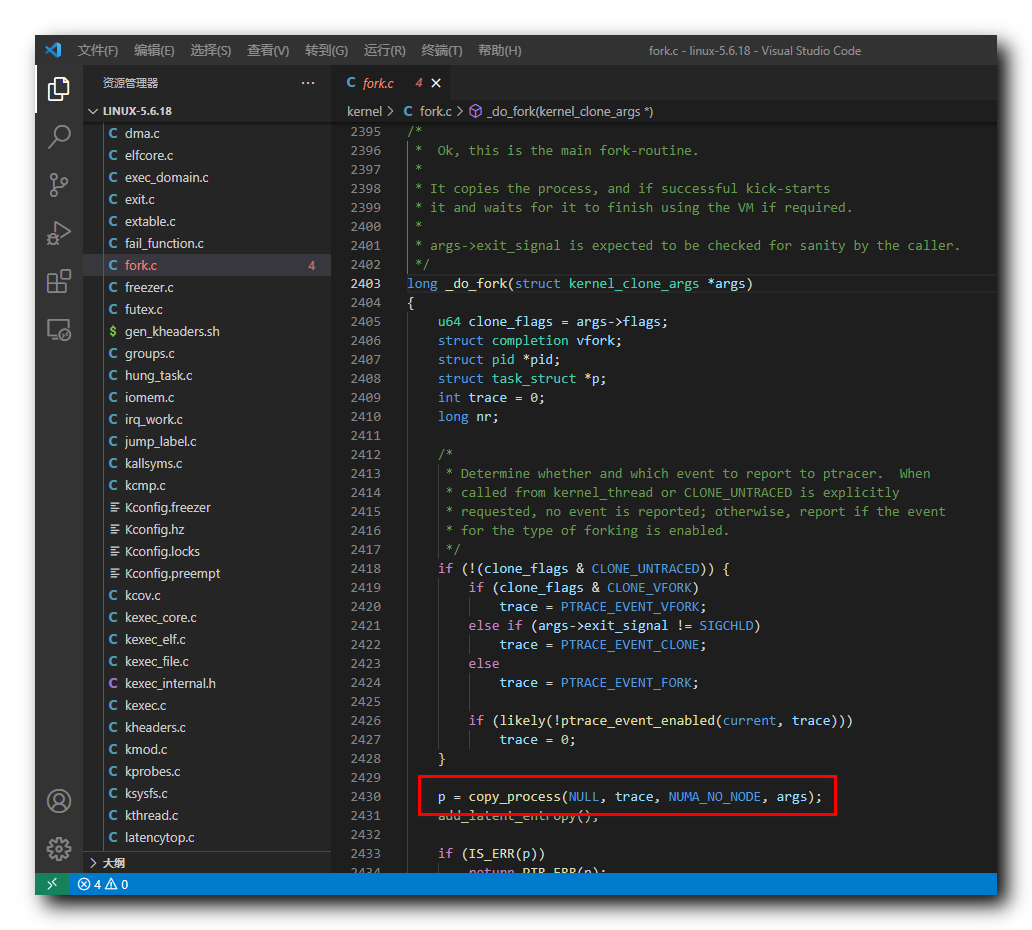Click kernel_clone_args type in function signature
The height and width of the screenshot is (930, 1032).
click(x=633, y=284)
